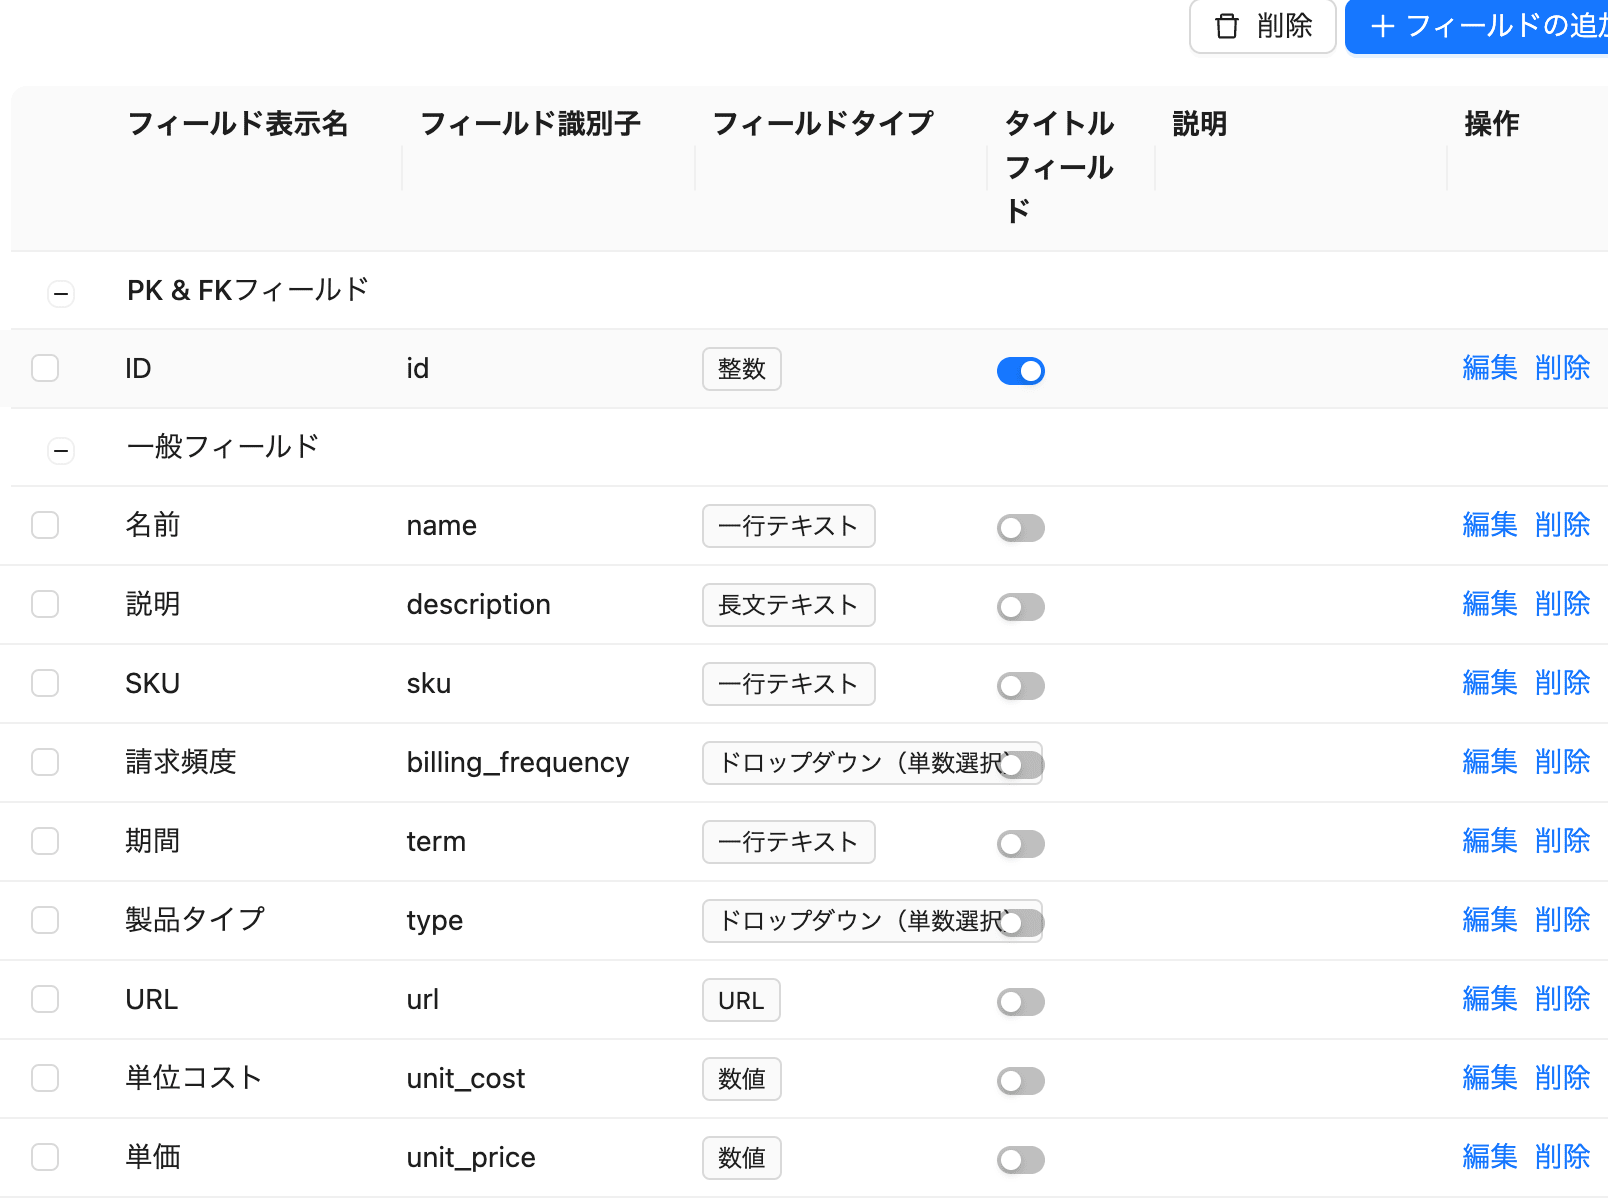Viewport: 1608px width, 1200px height.
Task: Click the URL field type tag
Action: pos(741,1000)
